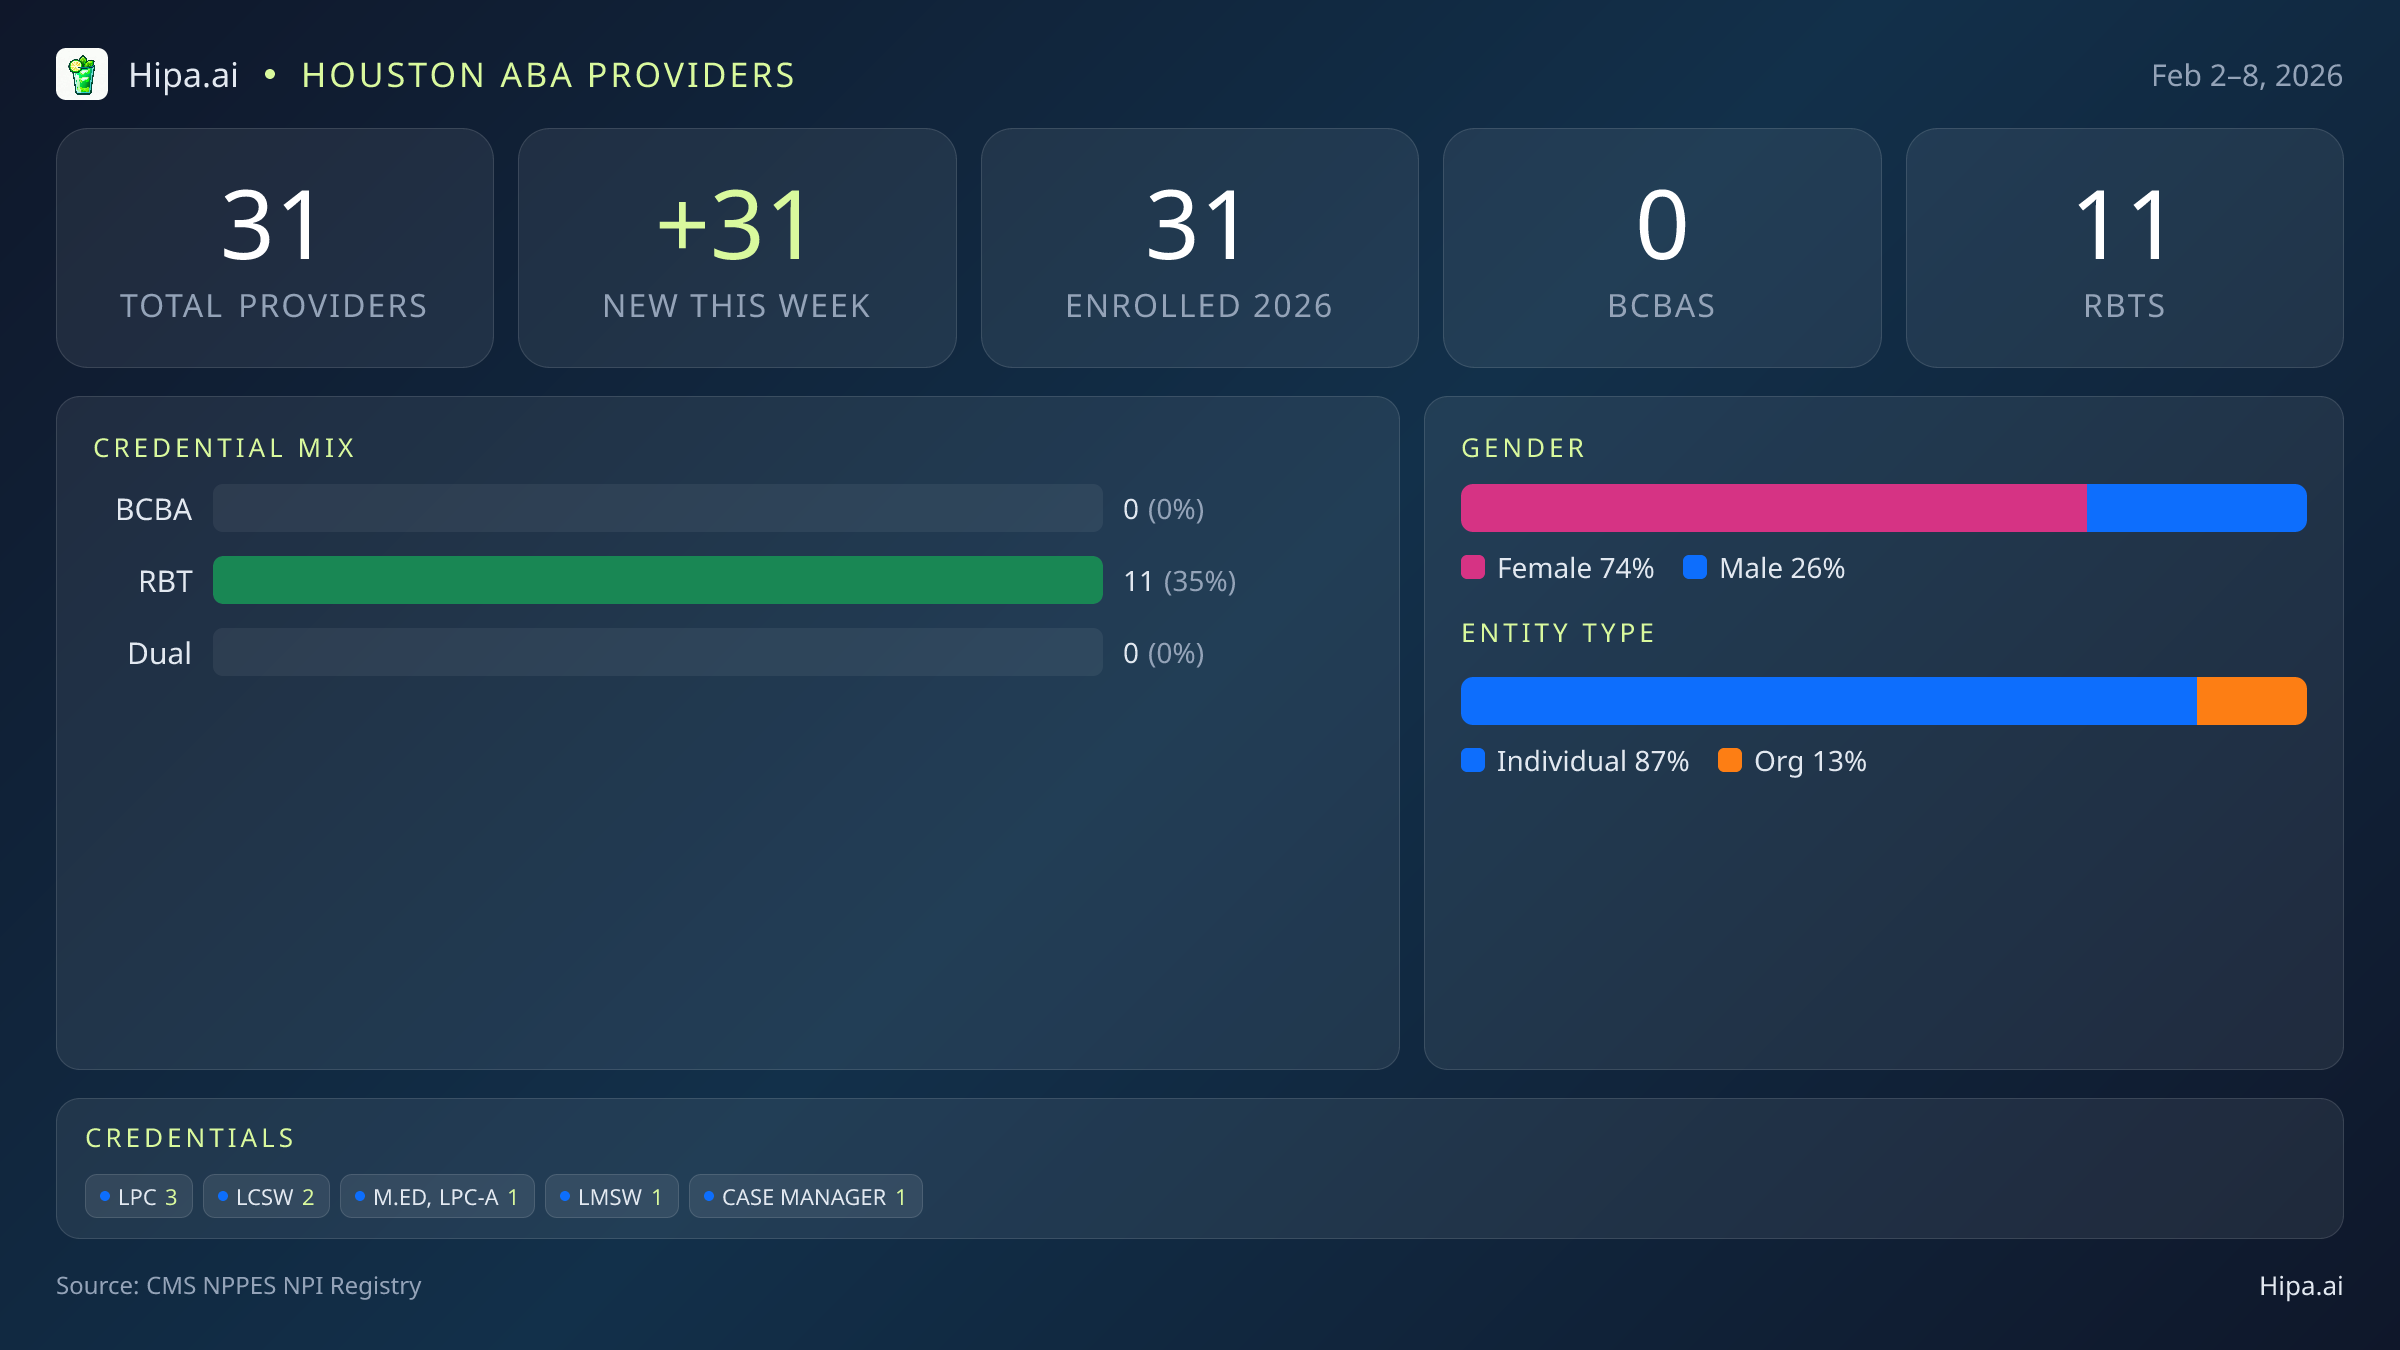Switch to the Entity Type section

click(1558, 632)
